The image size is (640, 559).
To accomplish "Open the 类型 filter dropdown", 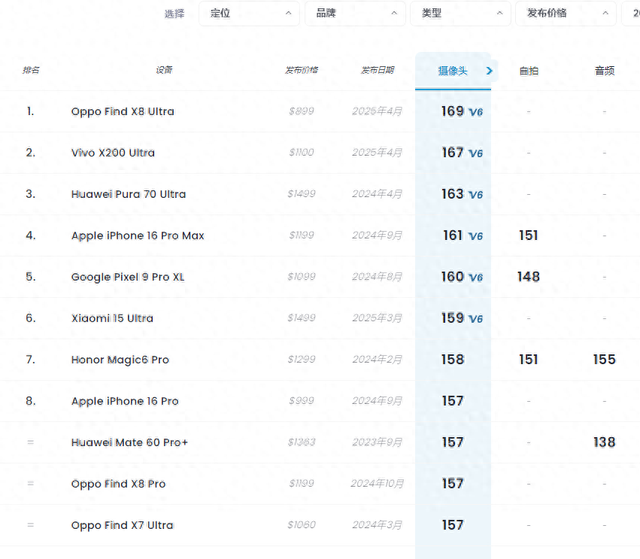I will tap(460, 13).
